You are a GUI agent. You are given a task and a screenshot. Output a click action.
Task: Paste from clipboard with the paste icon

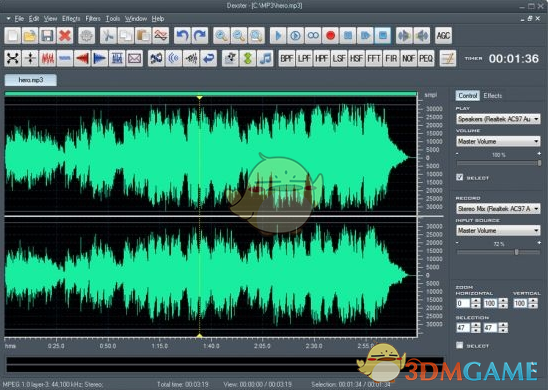[143, 35]
